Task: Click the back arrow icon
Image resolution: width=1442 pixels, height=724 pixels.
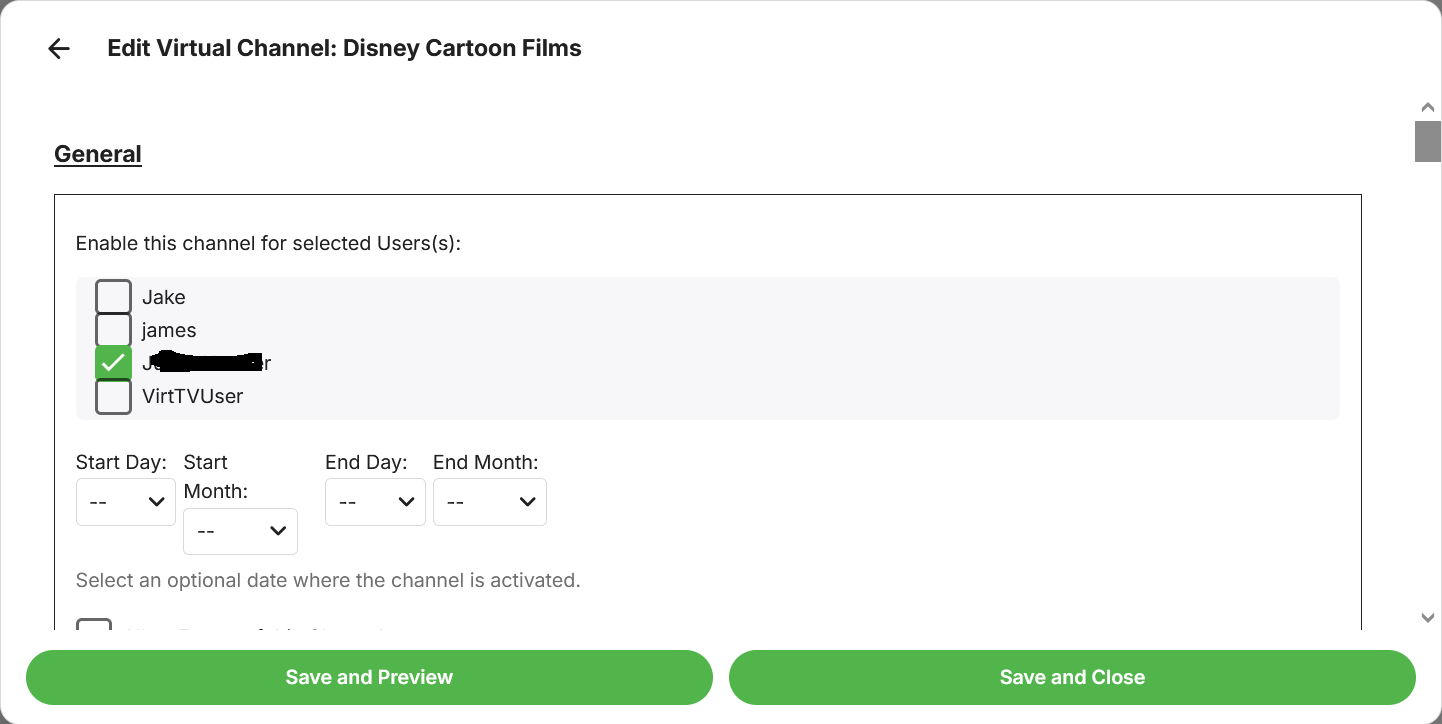Action: click(x=59, y=49)
